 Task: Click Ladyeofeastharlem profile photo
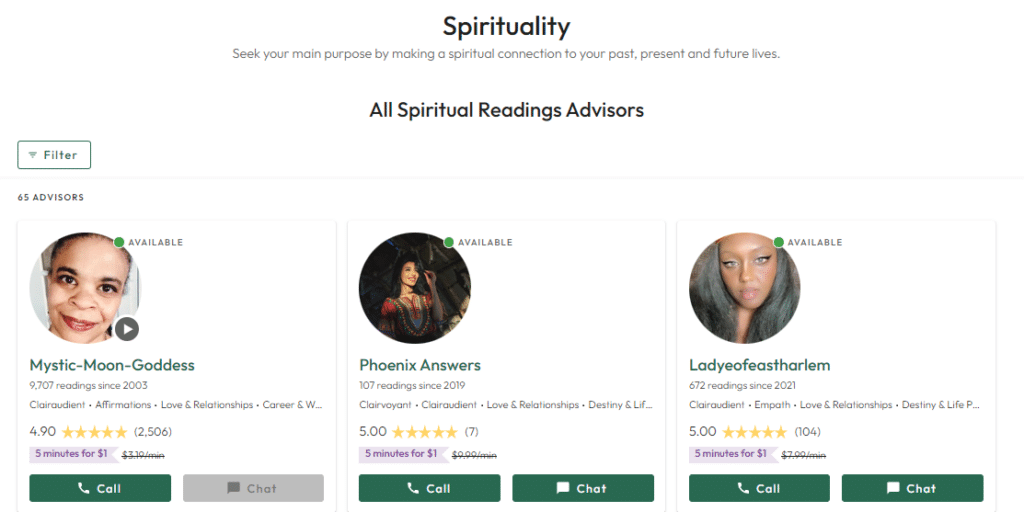(744, 288)
